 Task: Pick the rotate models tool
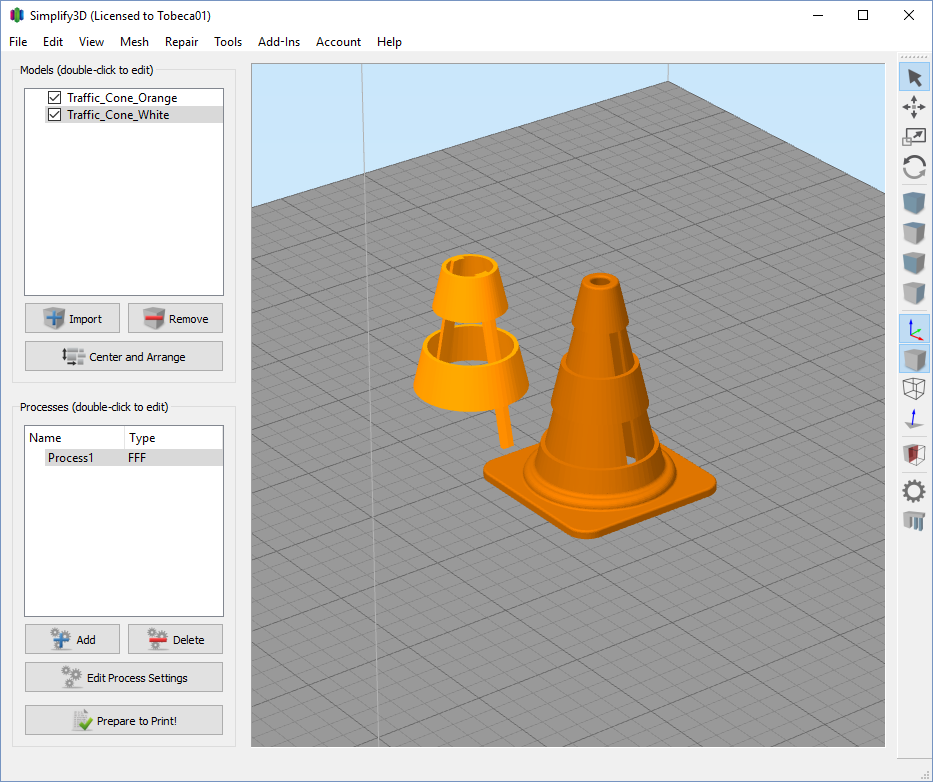914,167
